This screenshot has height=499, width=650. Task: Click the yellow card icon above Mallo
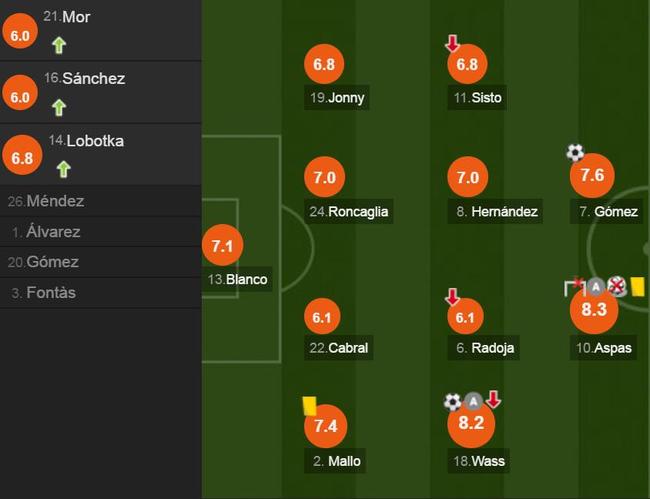pos(309,406)
